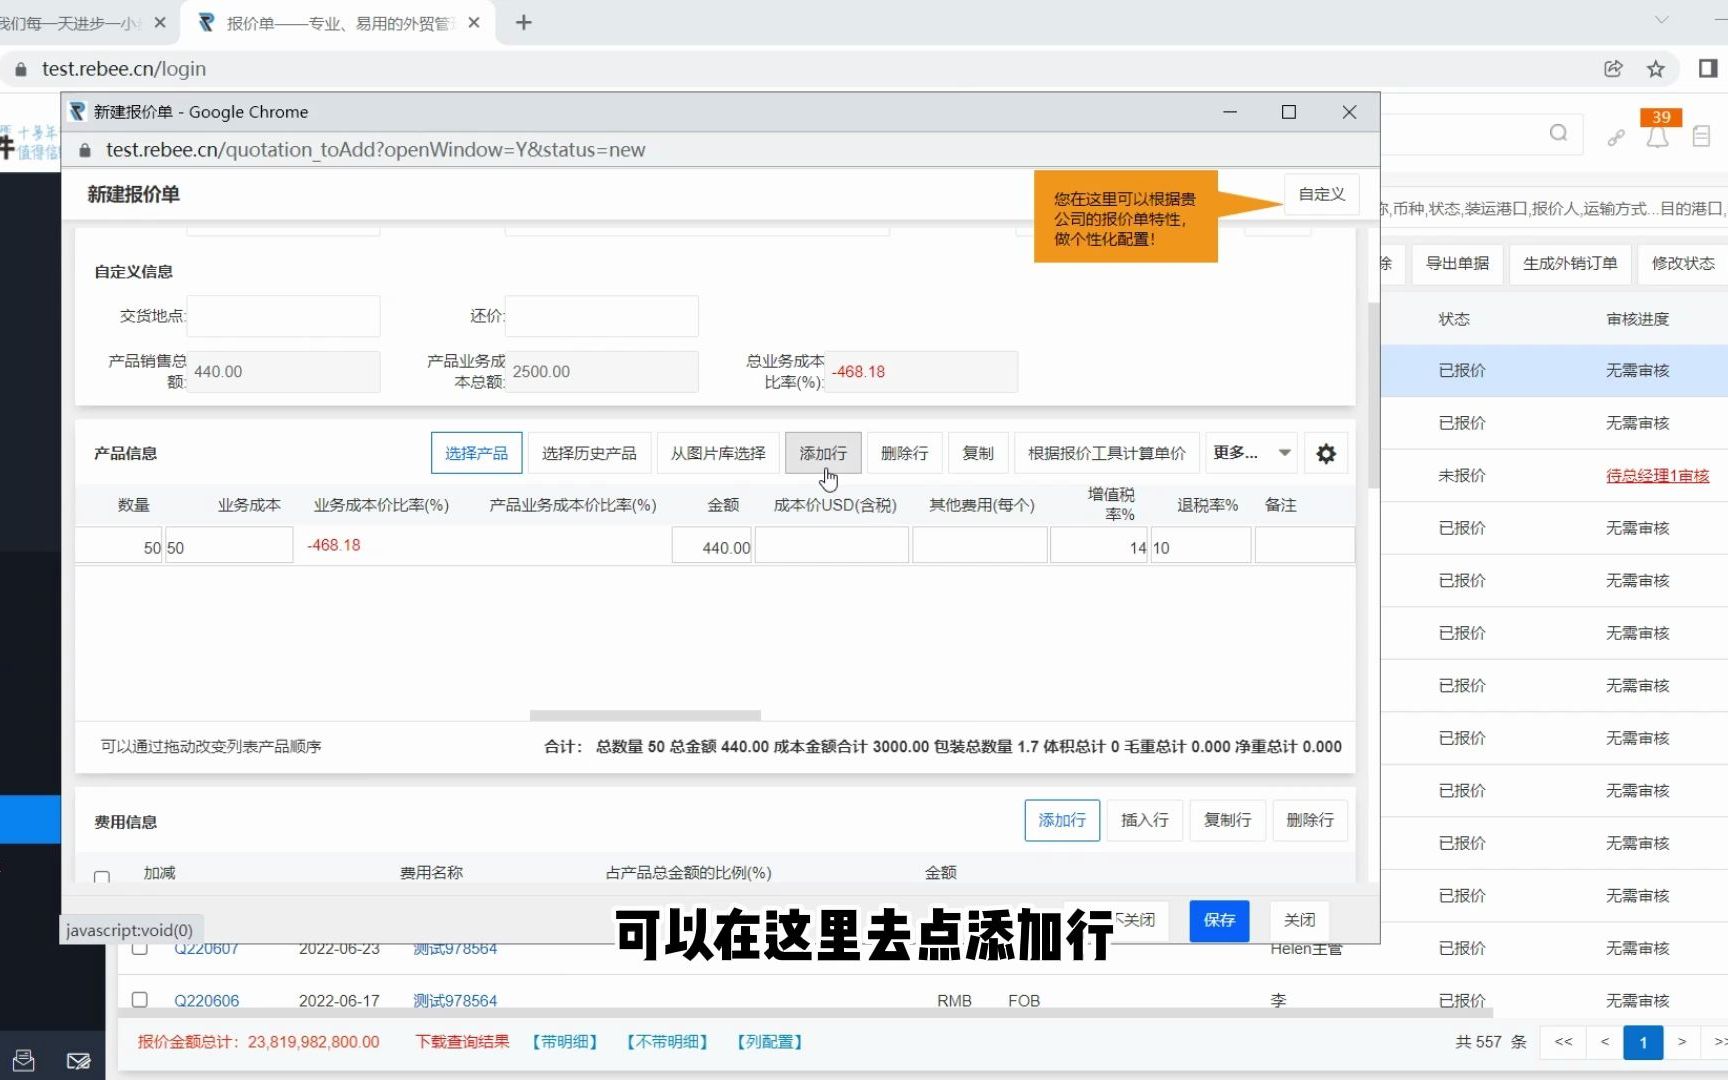This screenshot has height=1080, width=1728.
Task: Click the 【带明细】 link
Action: pyautogui.click(x=565, y=1042)
